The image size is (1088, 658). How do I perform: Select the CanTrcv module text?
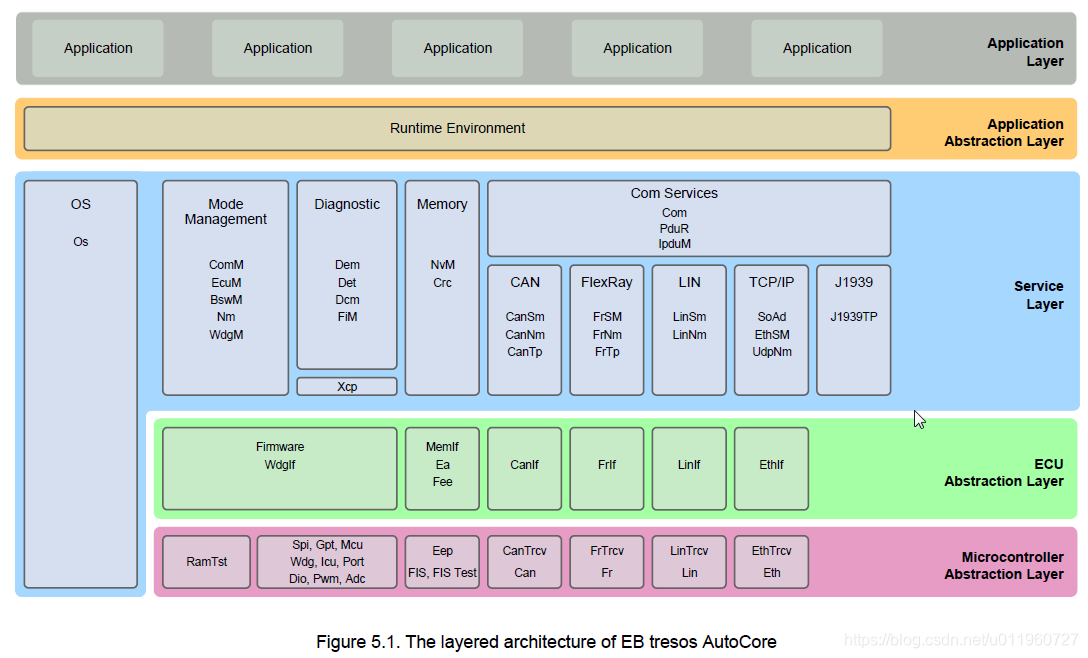point(525,551)
